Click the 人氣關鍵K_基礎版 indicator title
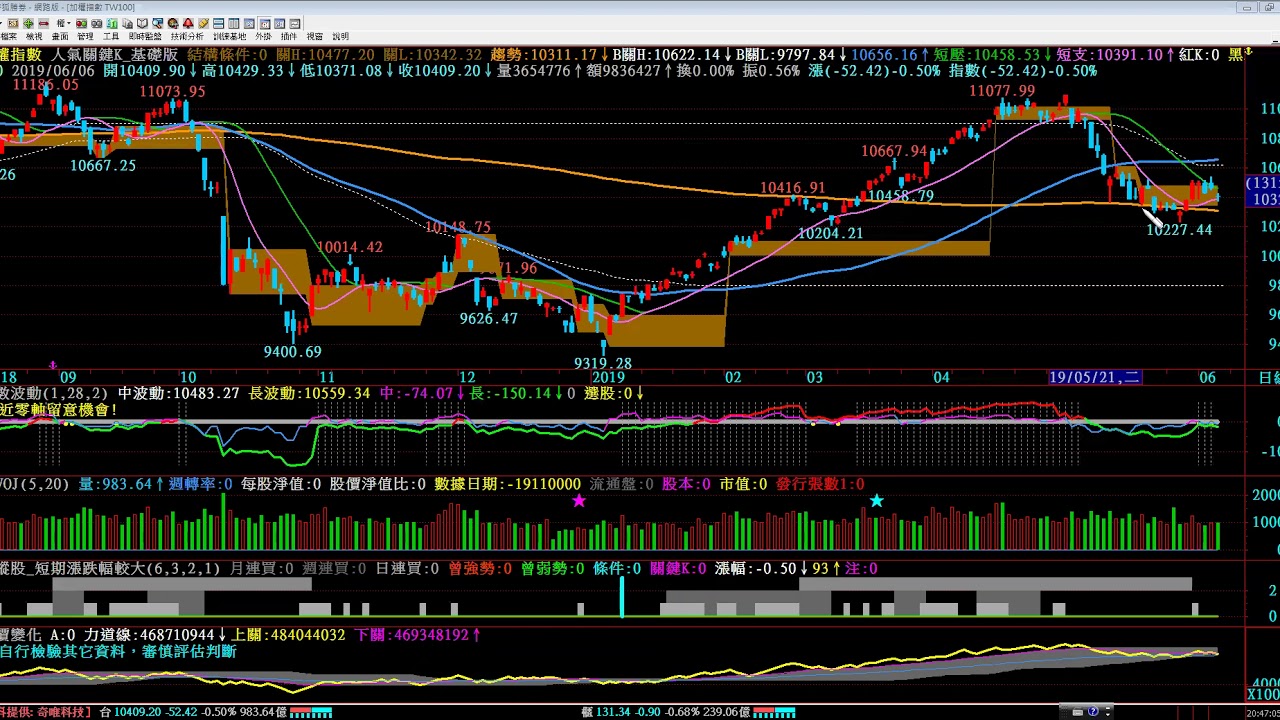The height and width of the screenshot is (720, 1280). (x=115, y=55)
